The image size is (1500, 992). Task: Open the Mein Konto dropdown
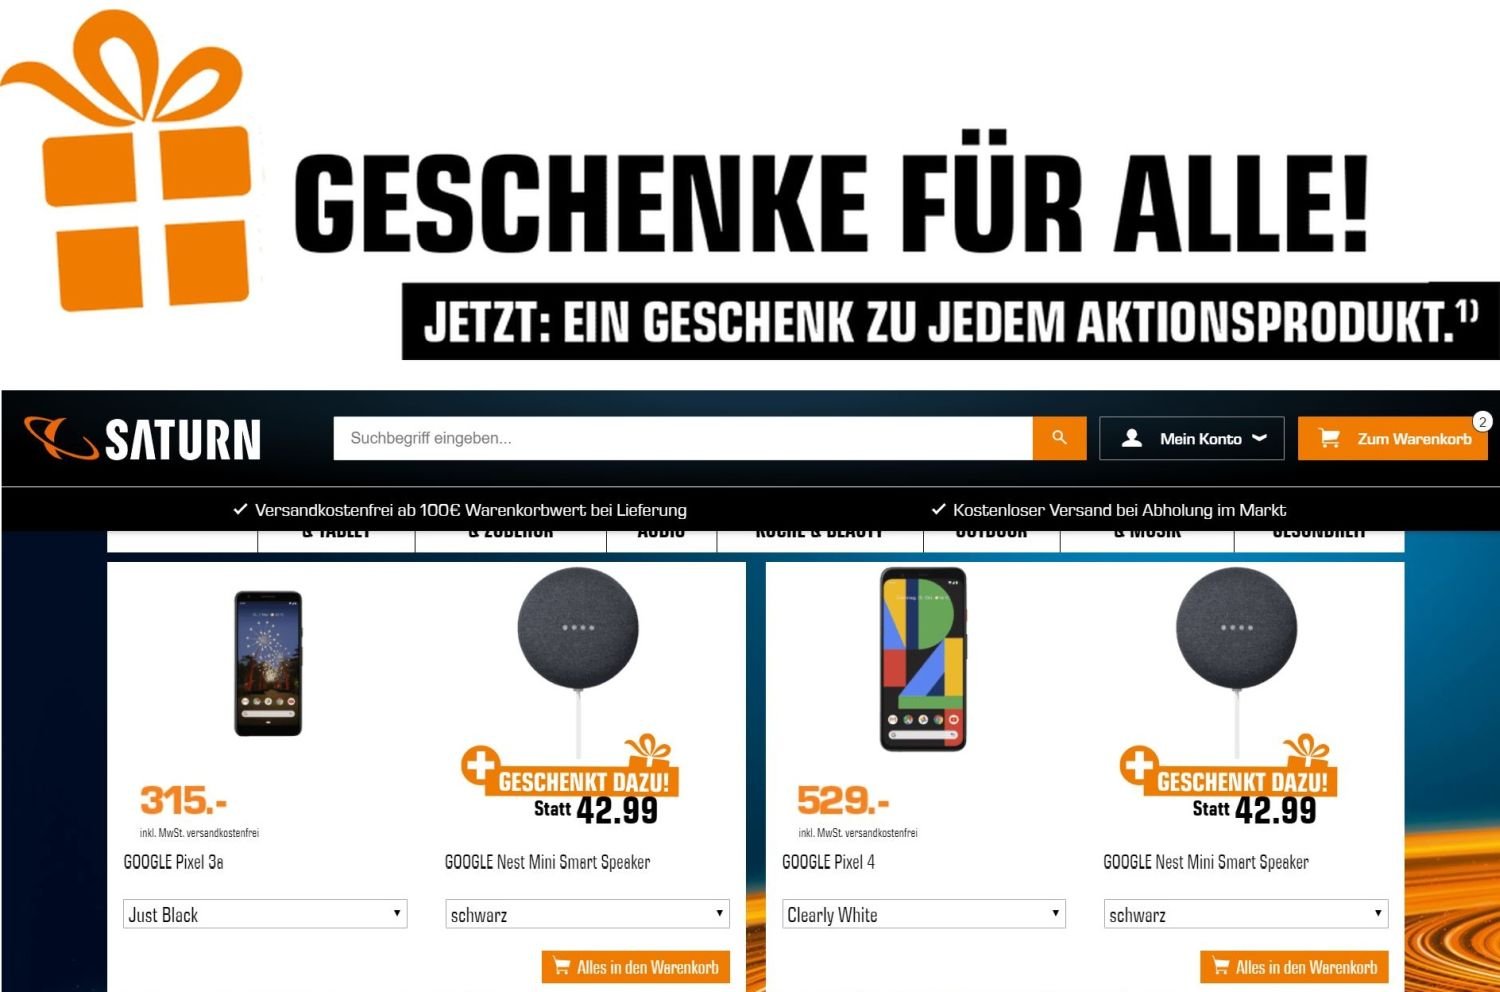pos(1191,438)
